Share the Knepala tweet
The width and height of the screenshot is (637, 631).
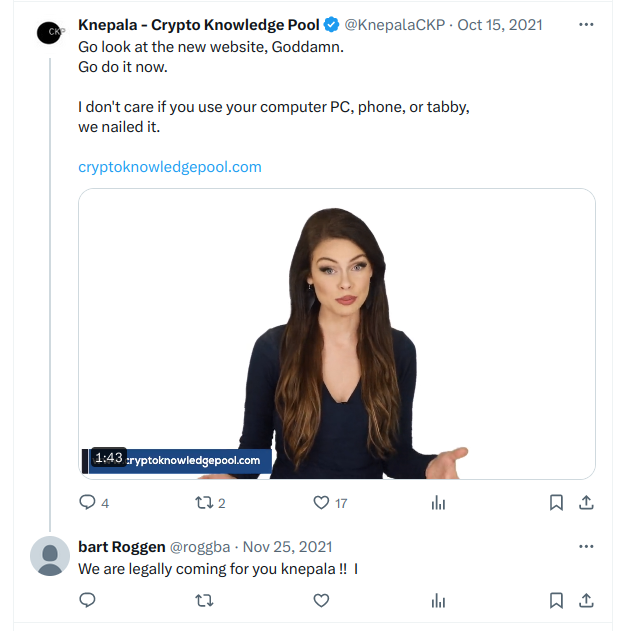586,503
